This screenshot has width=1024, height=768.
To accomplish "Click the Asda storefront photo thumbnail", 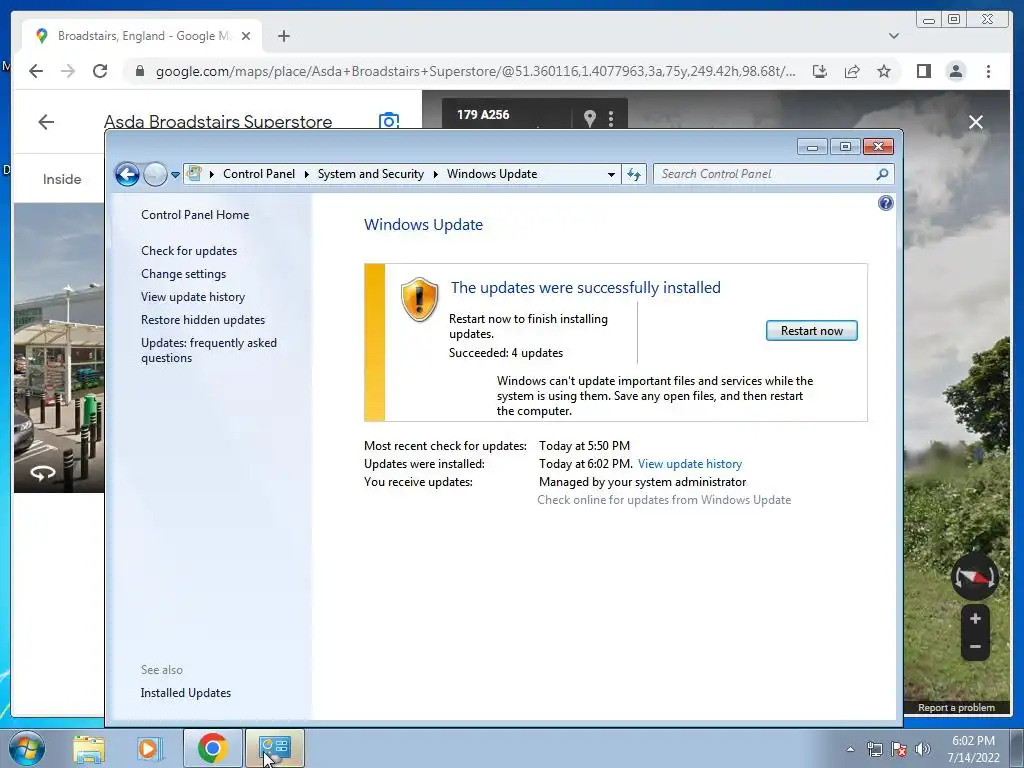I will [59, 347].
